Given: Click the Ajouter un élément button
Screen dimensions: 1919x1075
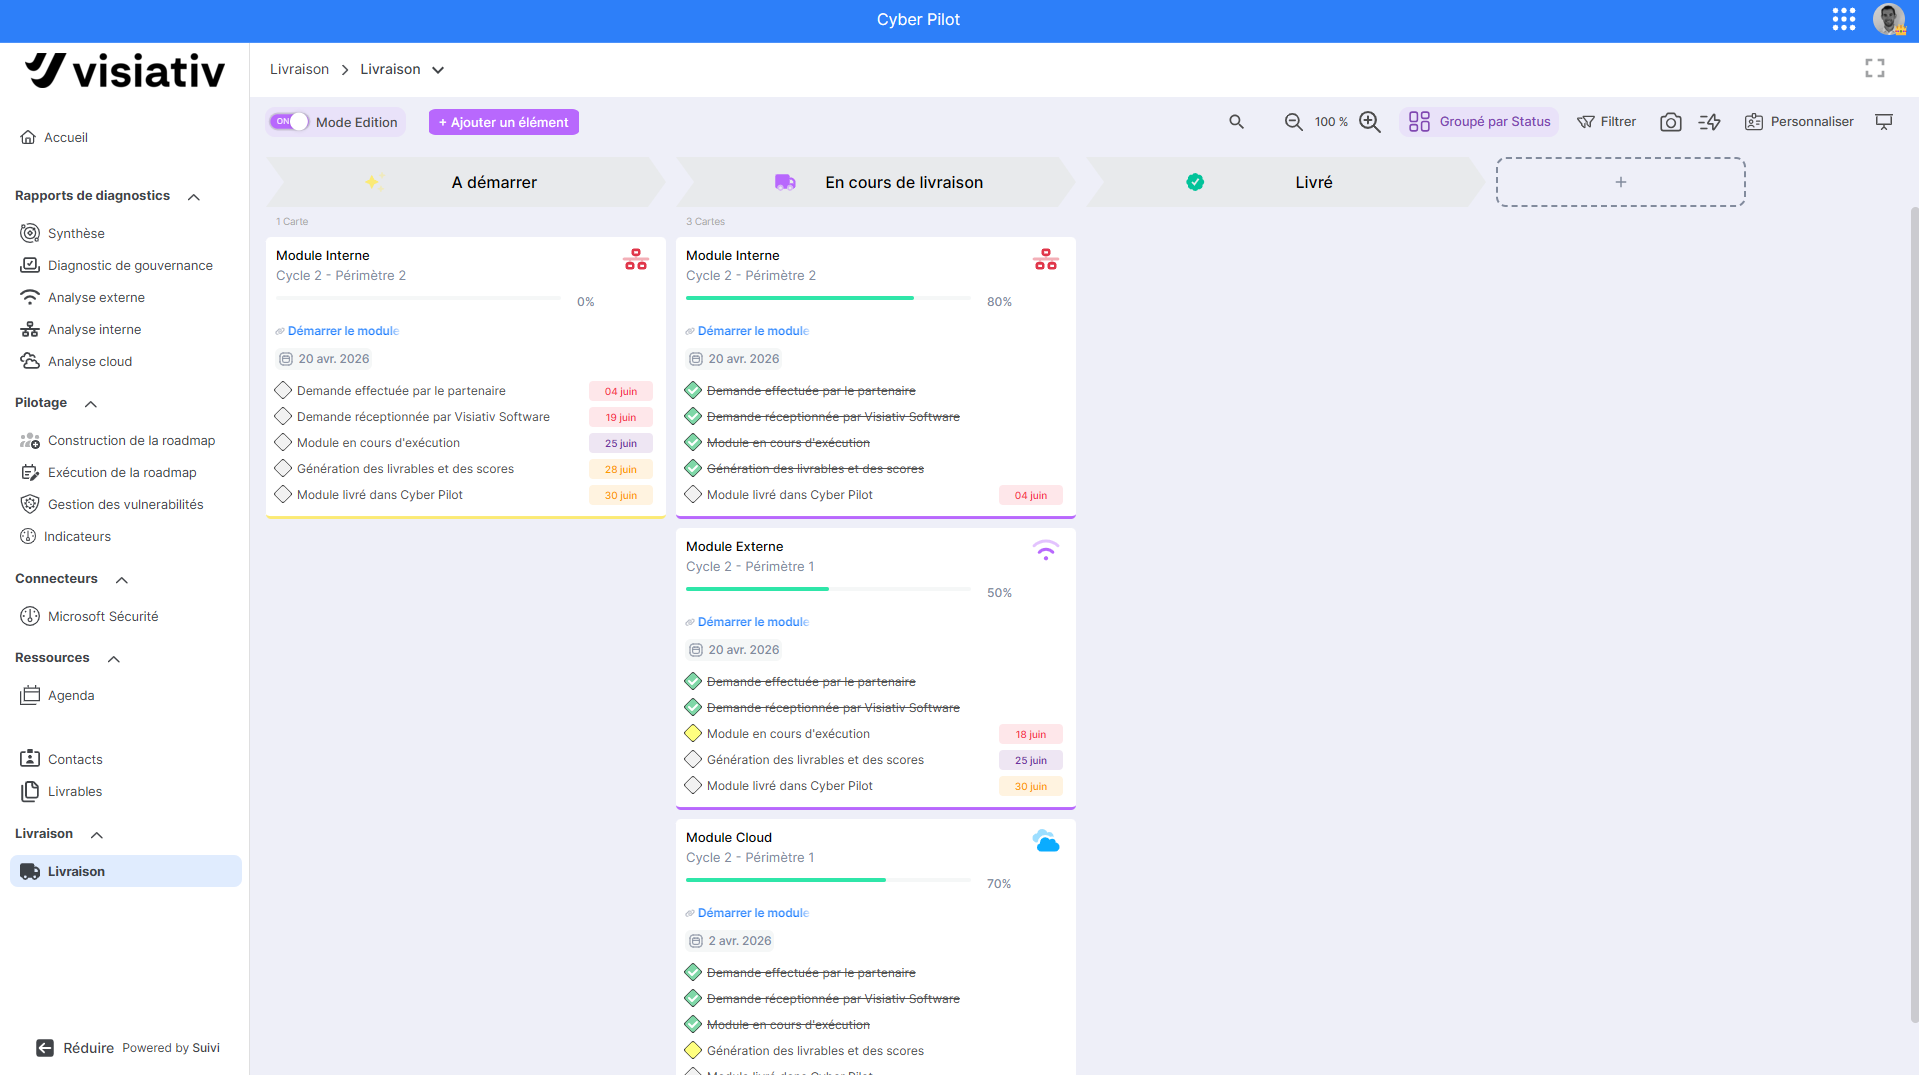Looking at the screenshot, I should click(504, 122).
